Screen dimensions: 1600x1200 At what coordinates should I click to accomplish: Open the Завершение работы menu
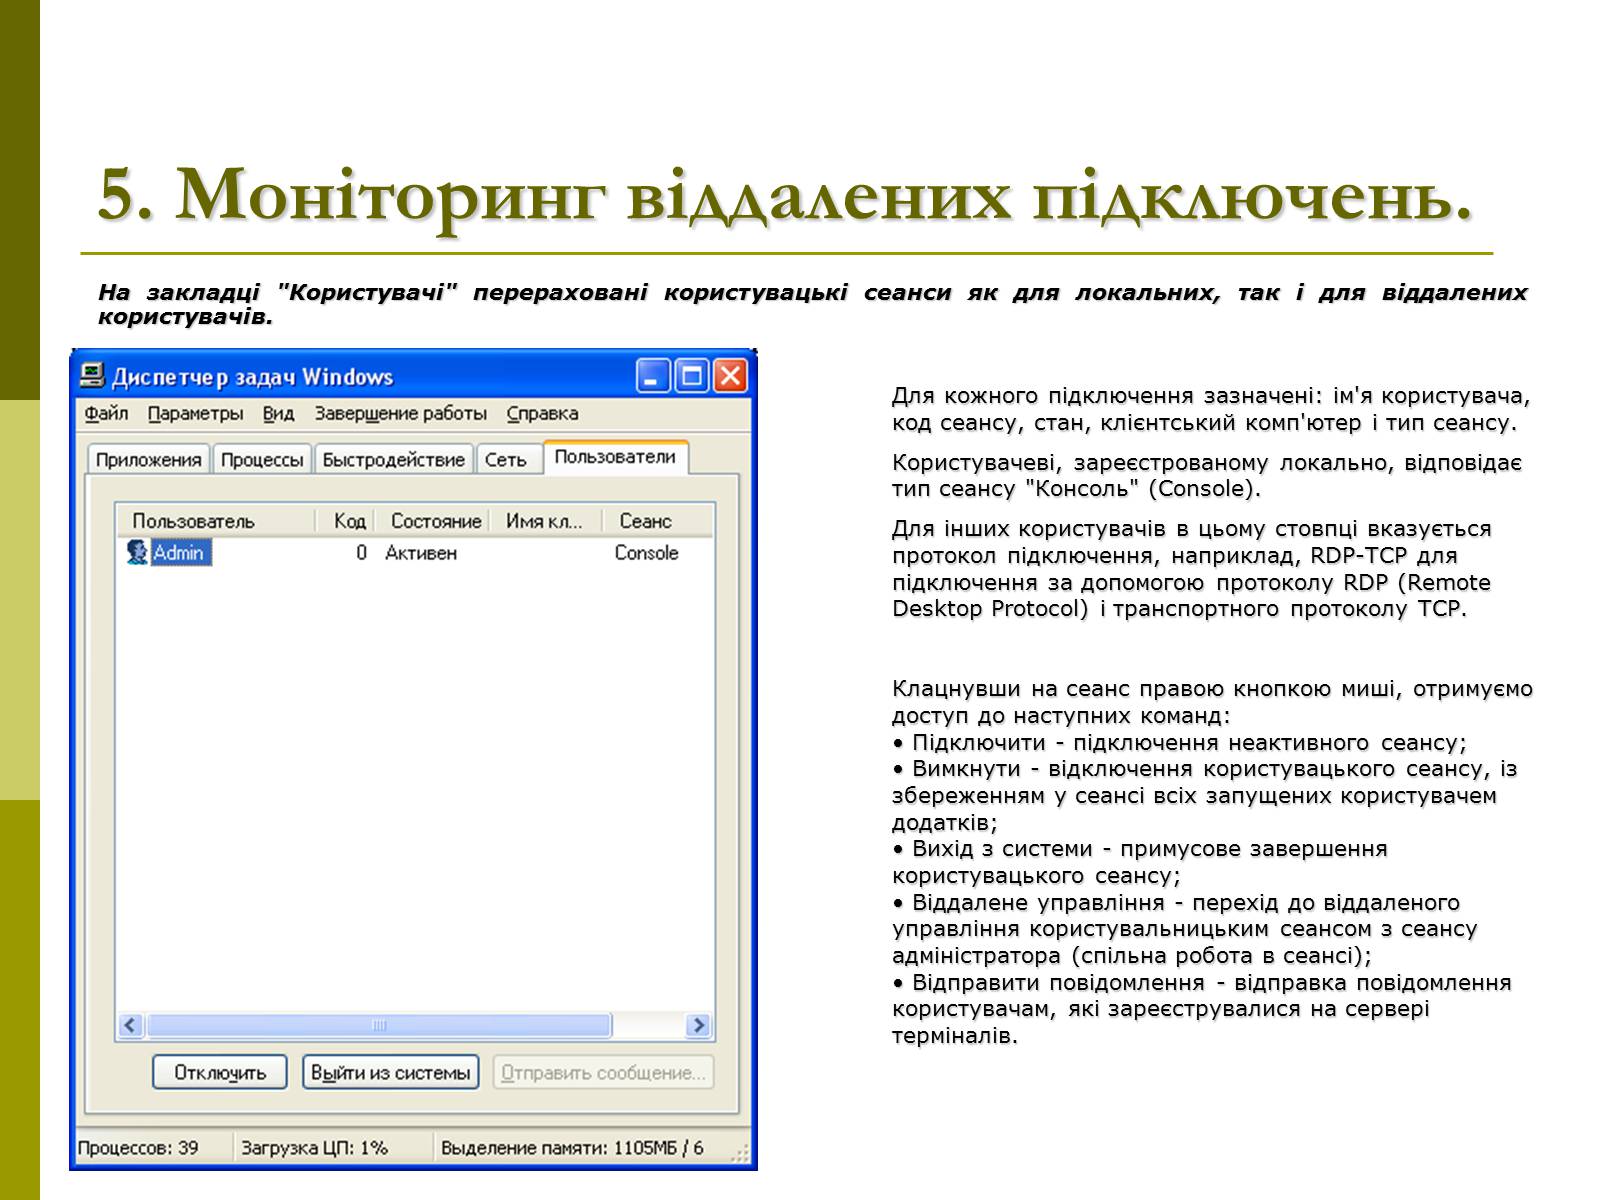pos(400,414)
